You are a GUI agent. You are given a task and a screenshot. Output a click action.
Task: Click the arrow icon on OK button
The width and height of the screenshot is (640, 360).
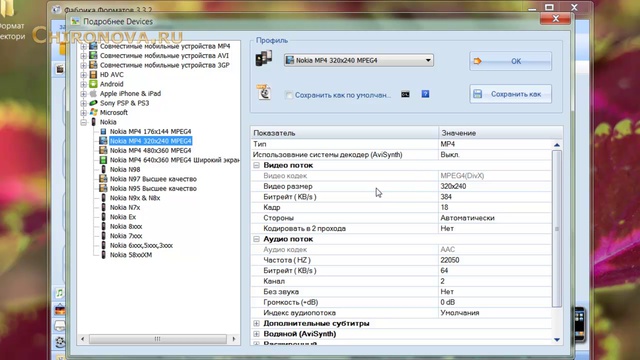point(477,61)
